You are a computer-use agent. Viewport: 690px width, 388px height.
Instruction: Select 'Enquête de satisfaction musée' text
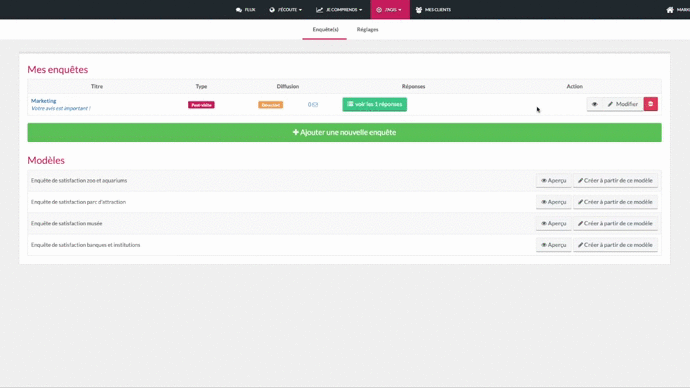pyautogui.click(x=66, y=223)
